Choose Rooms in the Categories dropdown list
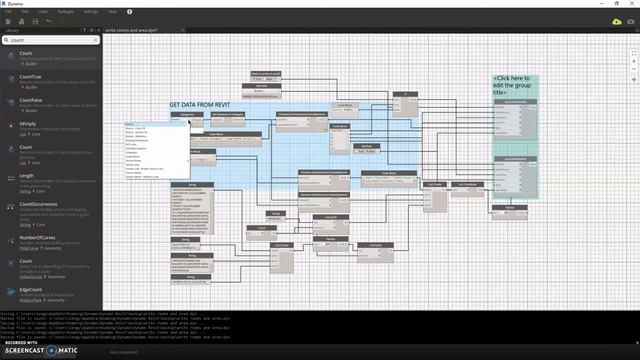Viewport: 640px width, 360px height. point(156,124)
